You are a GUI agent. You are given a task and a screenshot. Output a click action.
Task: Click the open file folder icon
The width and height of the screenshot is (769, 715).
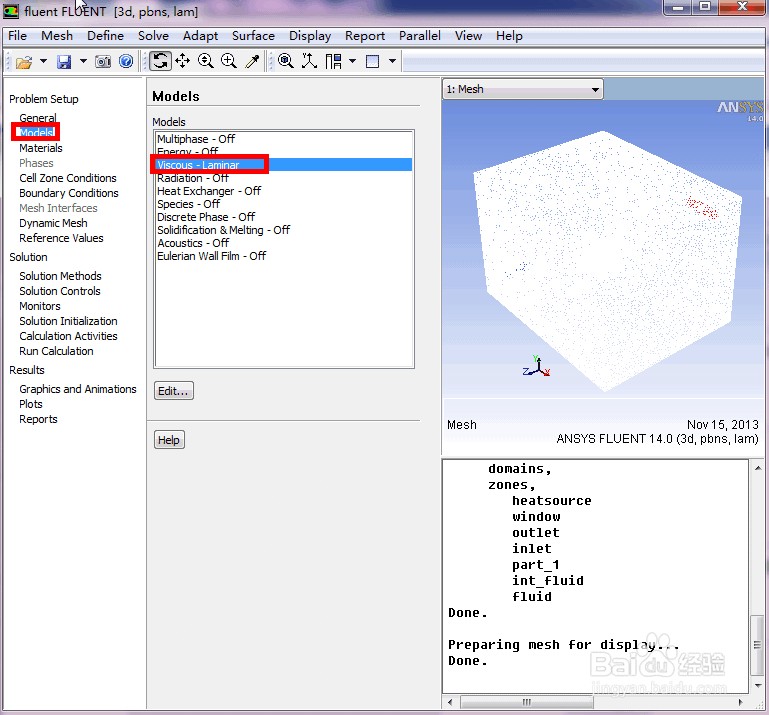coord(24,62)
